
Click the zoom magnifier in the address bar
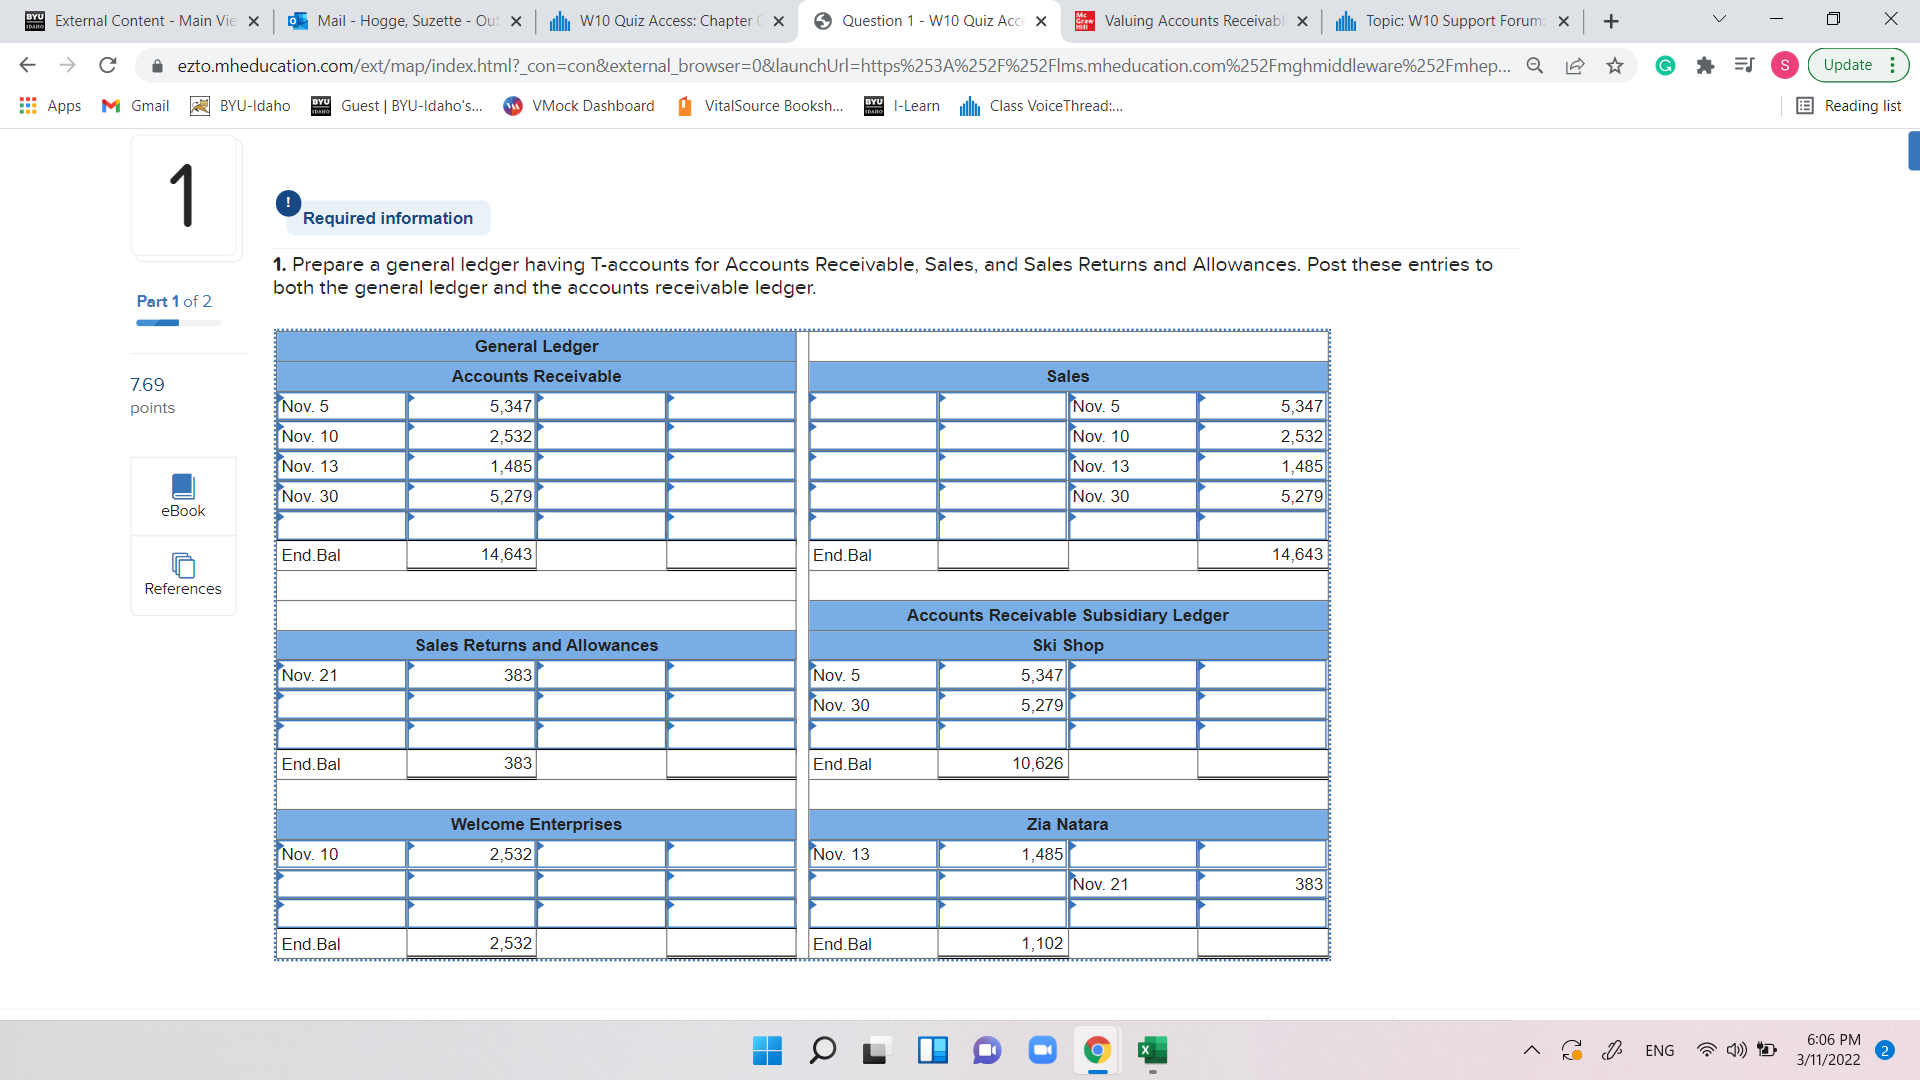pos(1535,65)
